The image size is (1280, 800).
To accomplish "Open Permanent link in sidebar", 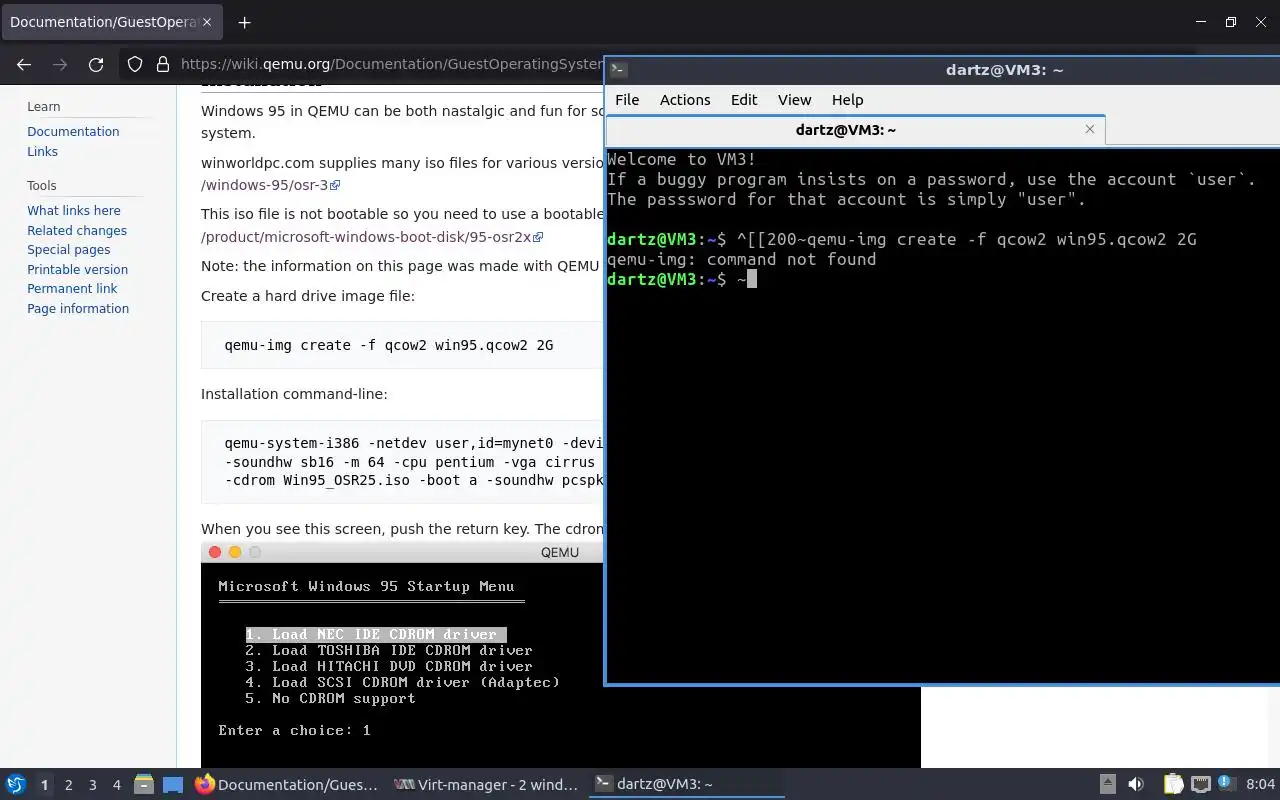I will [x=72, y=289].
